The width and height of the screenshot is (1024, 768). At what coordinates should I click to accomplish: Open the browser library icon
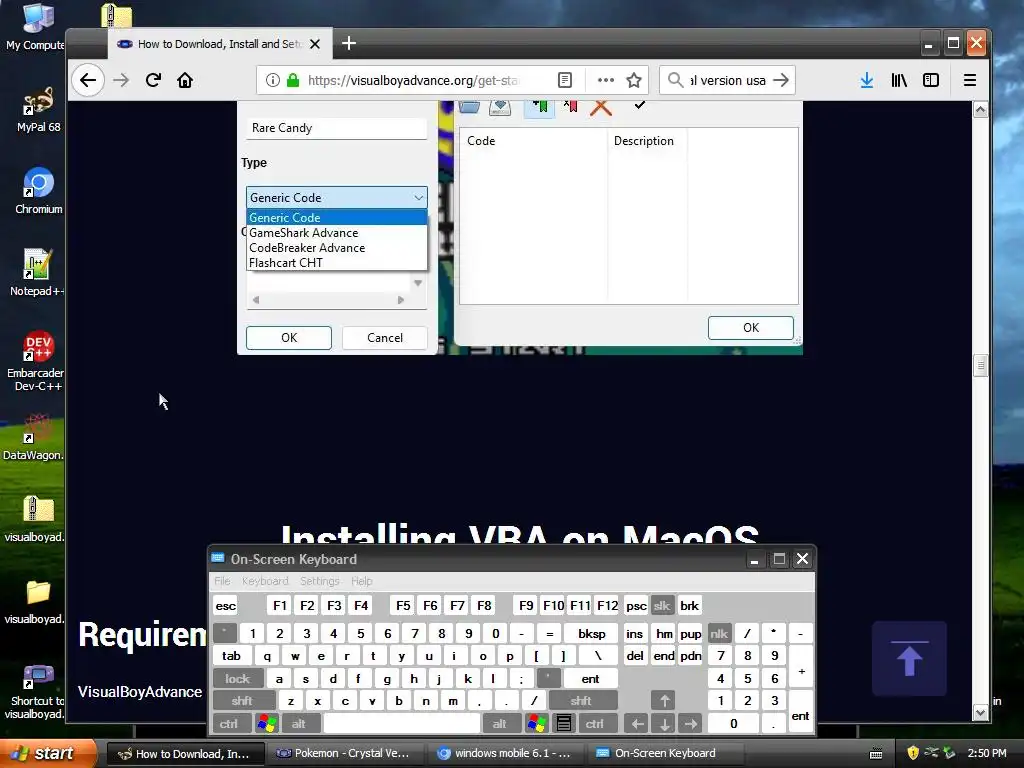pyautogui.click(x=899, y=80)
